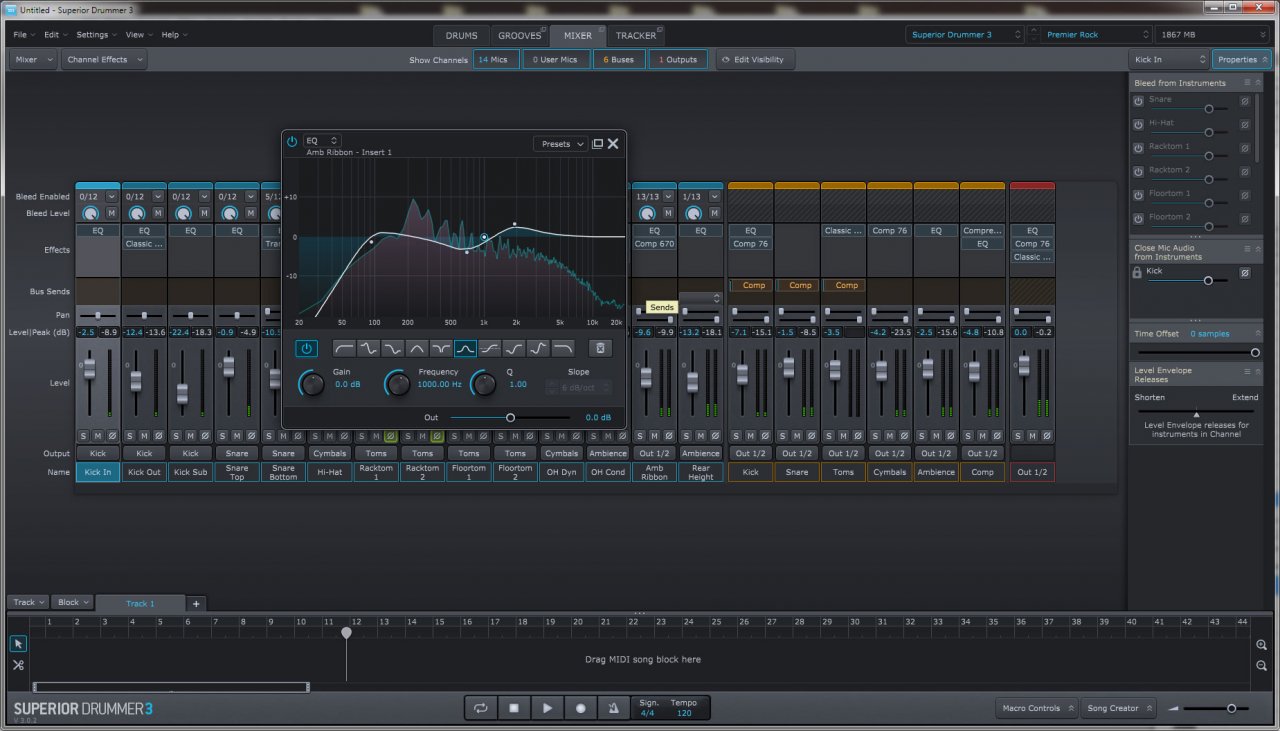Adjust the EQ Out level slider
1280x731 pixels.
click(510, 417)
